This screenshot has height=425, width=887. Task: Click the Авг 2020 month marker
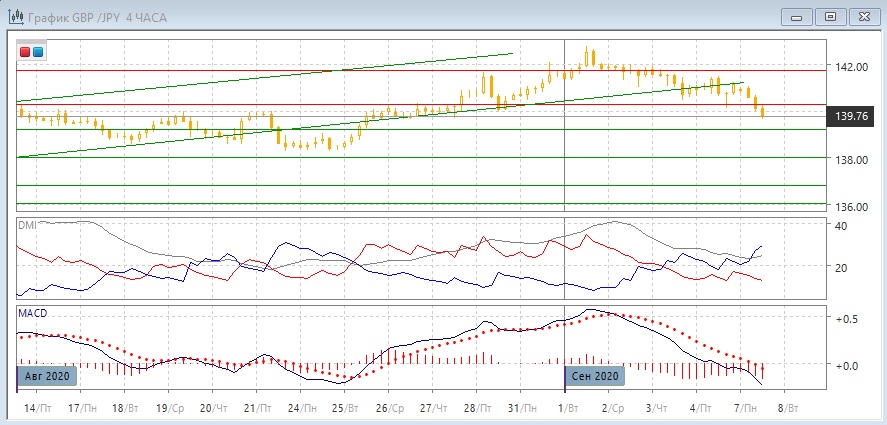click(48, 376)
